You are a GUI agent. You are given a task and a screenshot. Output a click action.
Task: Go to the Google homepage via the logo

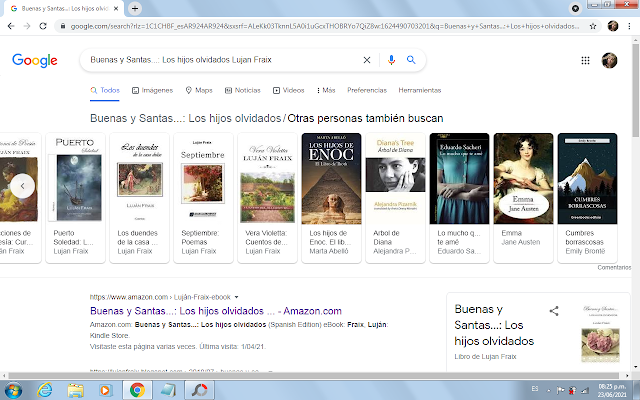tap(35, 60)
